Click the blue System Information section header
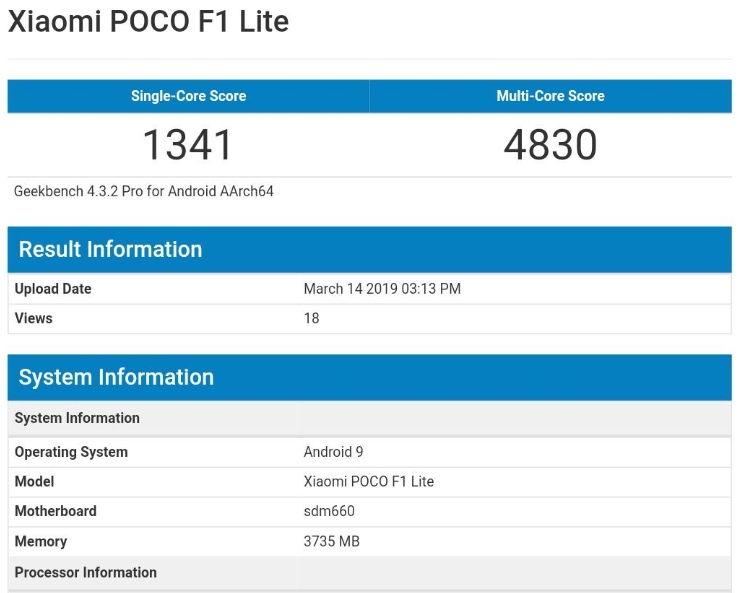Viewport: 738px width, 593px height. point(369,377)
